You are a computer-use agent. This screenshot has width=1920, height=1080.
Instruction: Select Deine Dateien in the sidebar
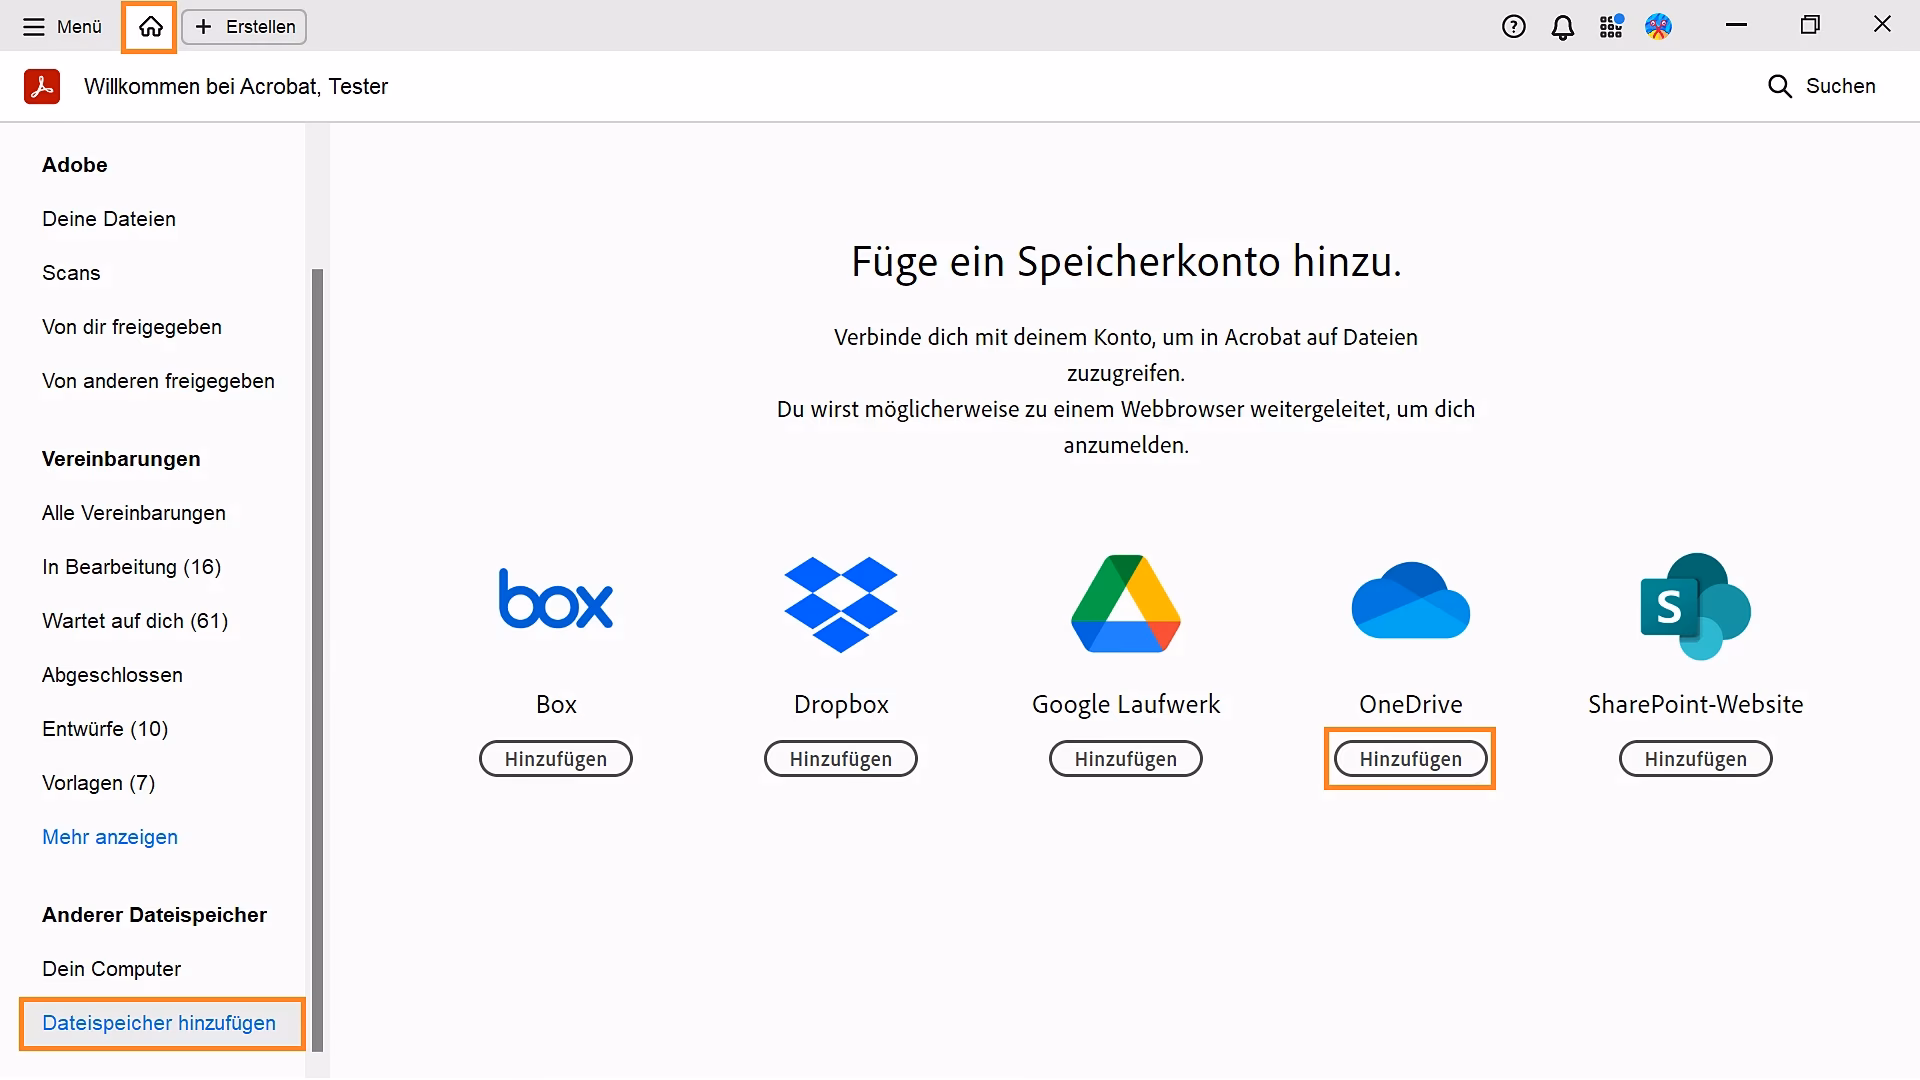[x=109, y=218]
